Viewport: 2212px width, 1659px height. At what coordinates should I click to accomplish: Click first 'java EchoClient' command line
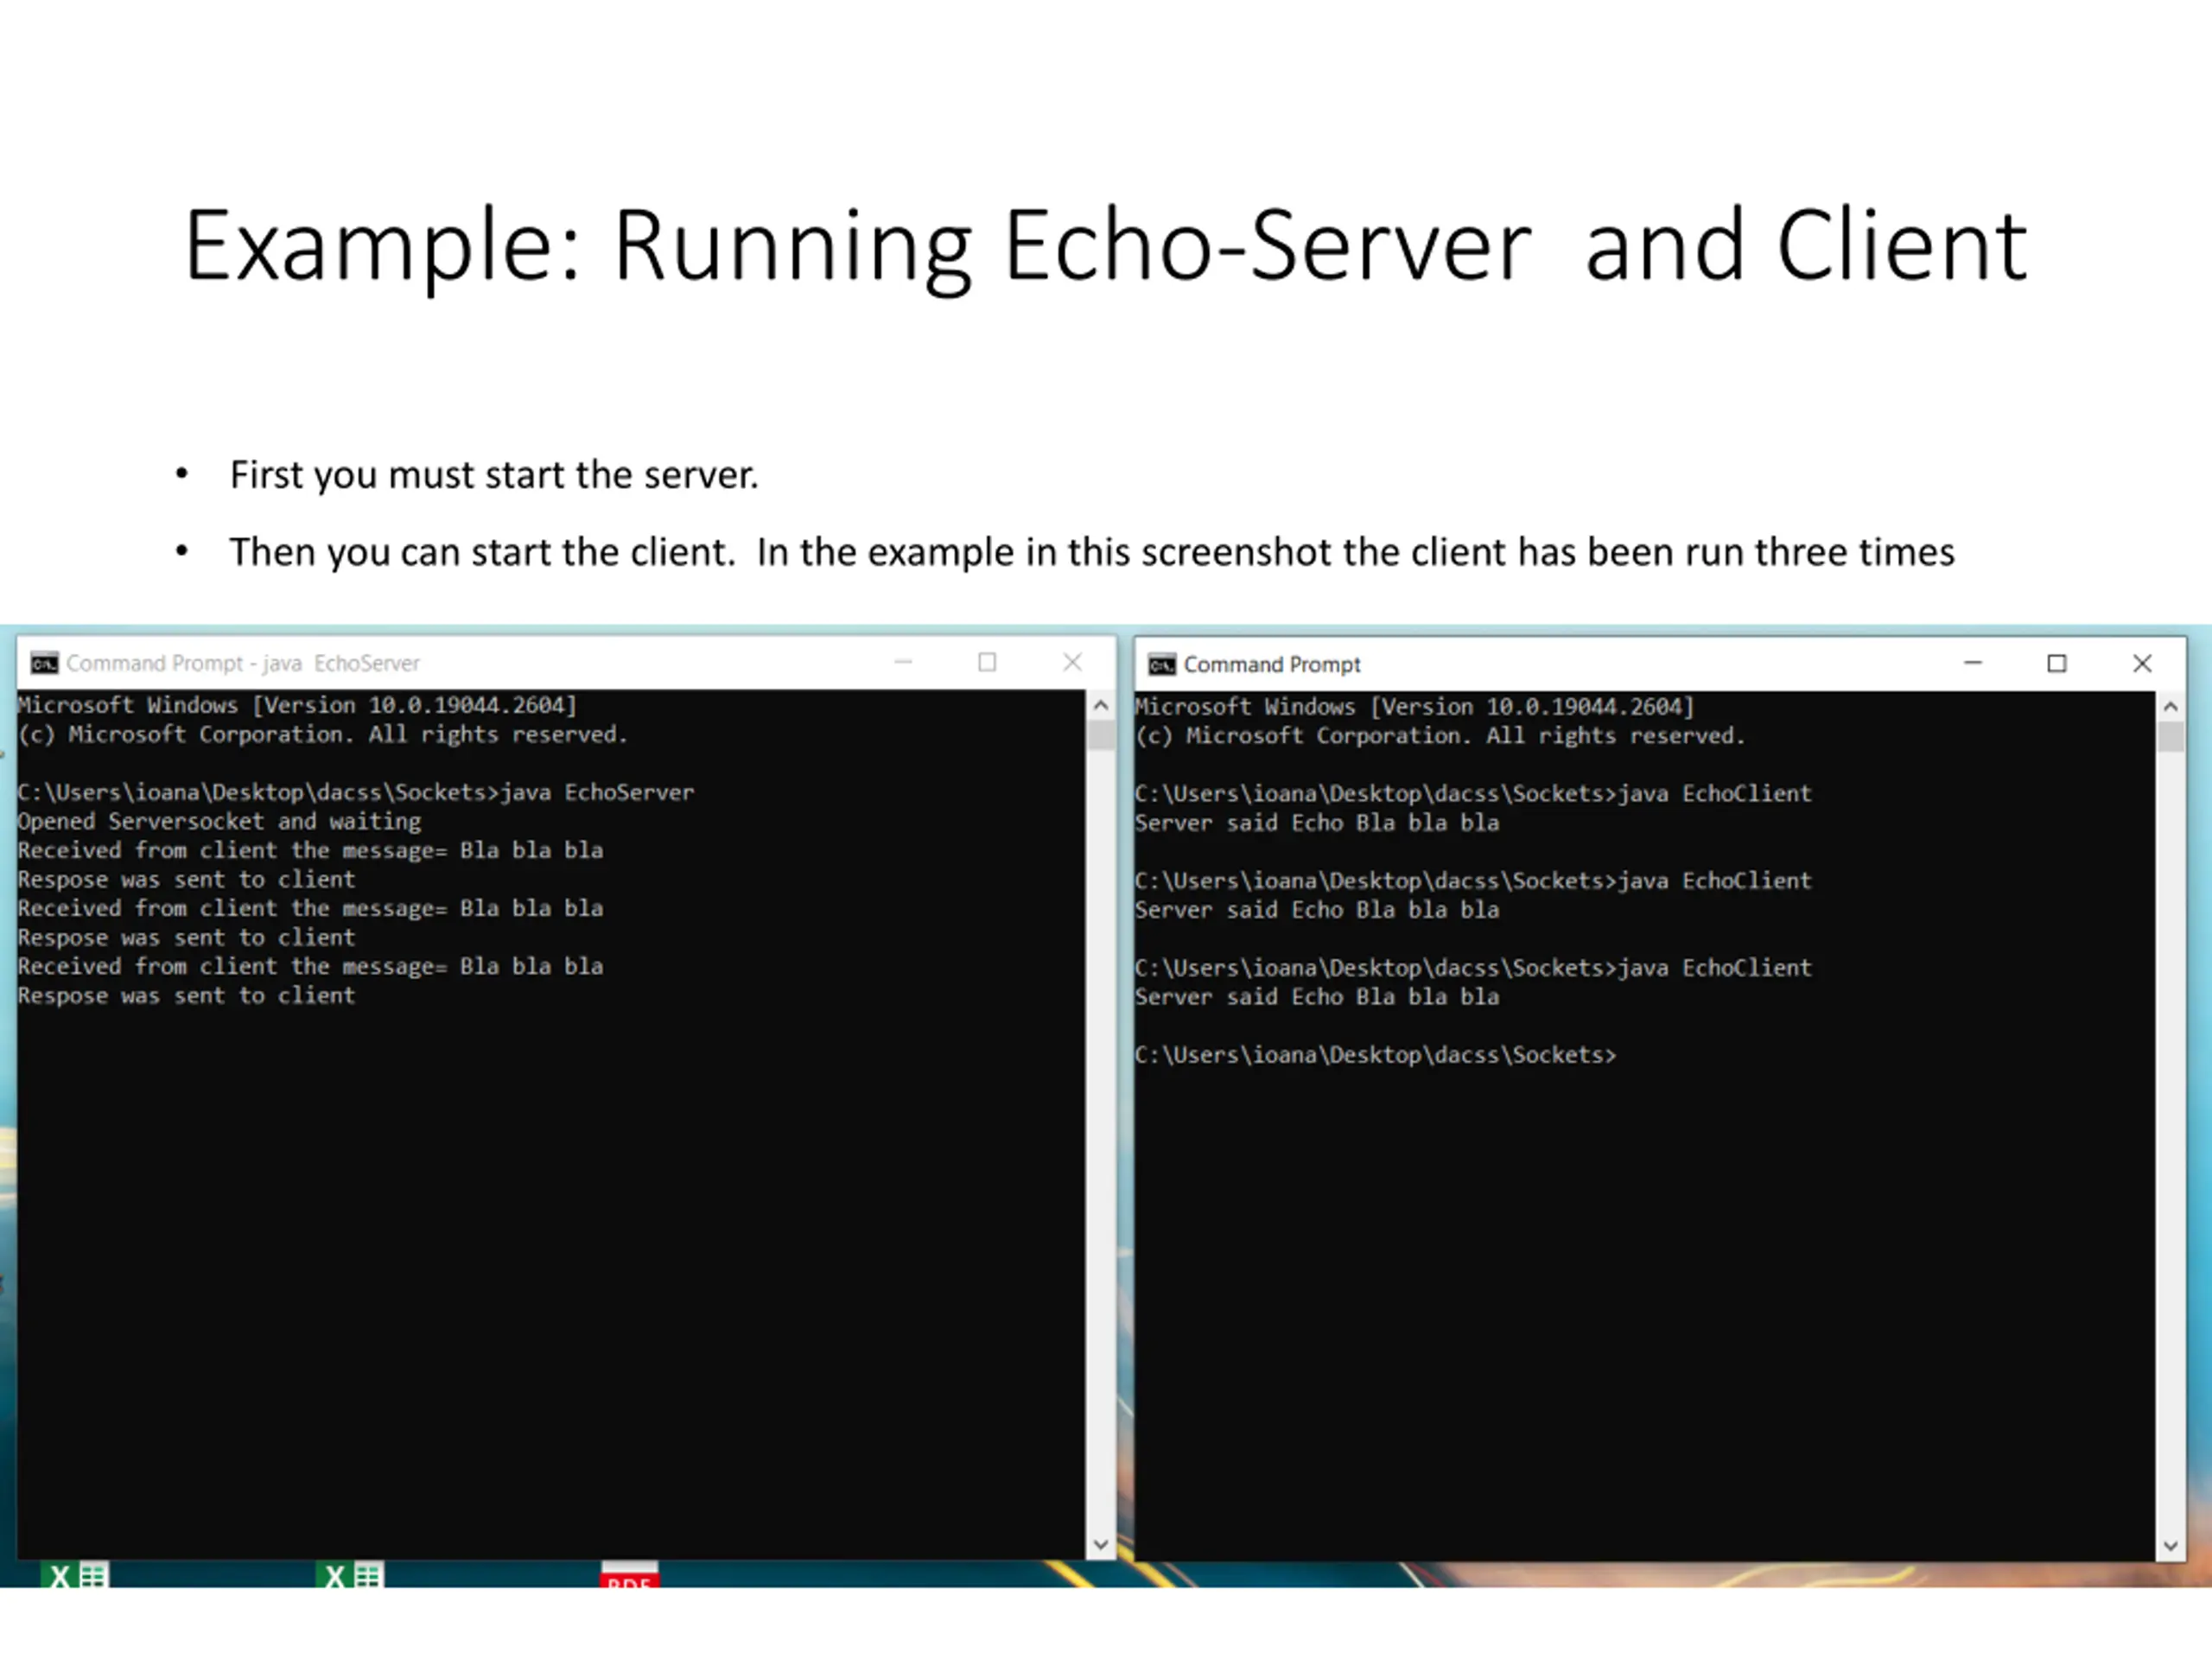click(1473, 794)
